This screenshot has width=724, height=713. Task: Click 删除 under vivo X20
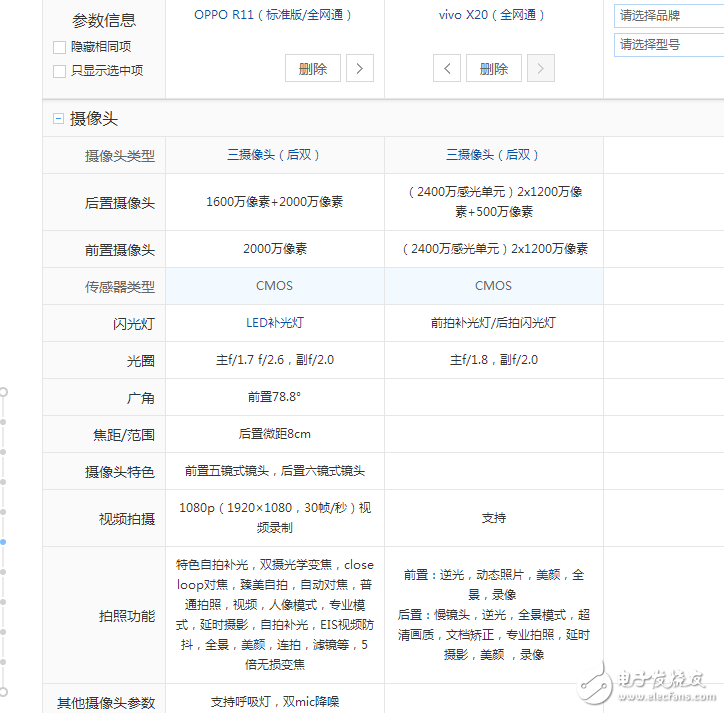pyautogui.click(x=494, y=68)
